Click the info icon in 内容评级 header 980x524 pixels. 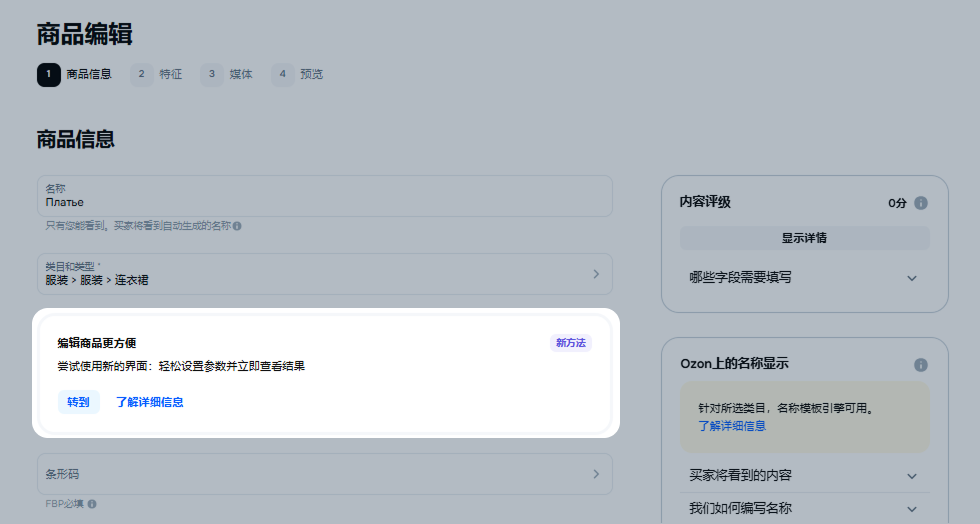[921, 203]
